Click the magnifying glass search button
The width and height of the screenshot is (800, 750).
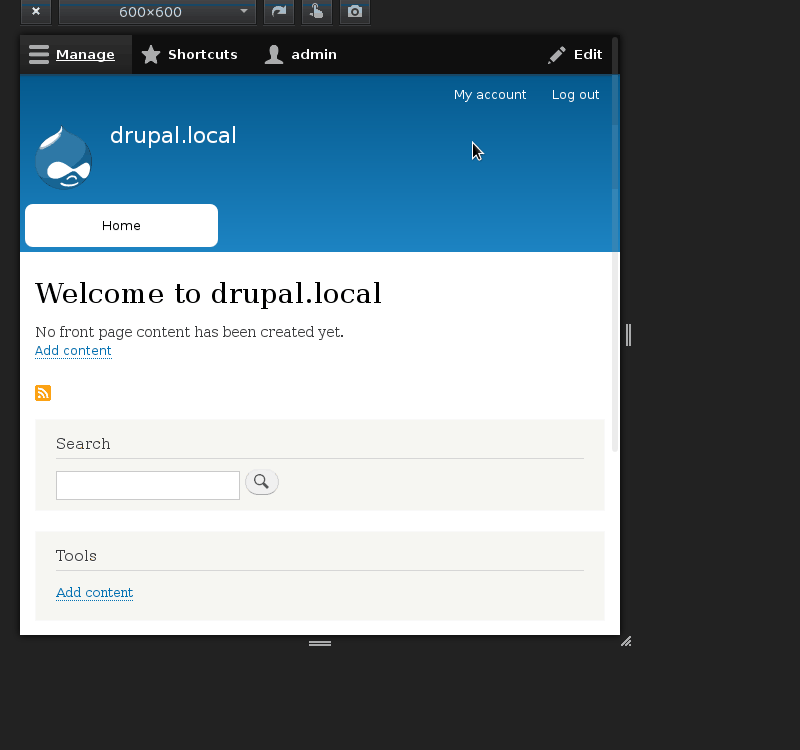pyautogui.click(x=262, y=482)
